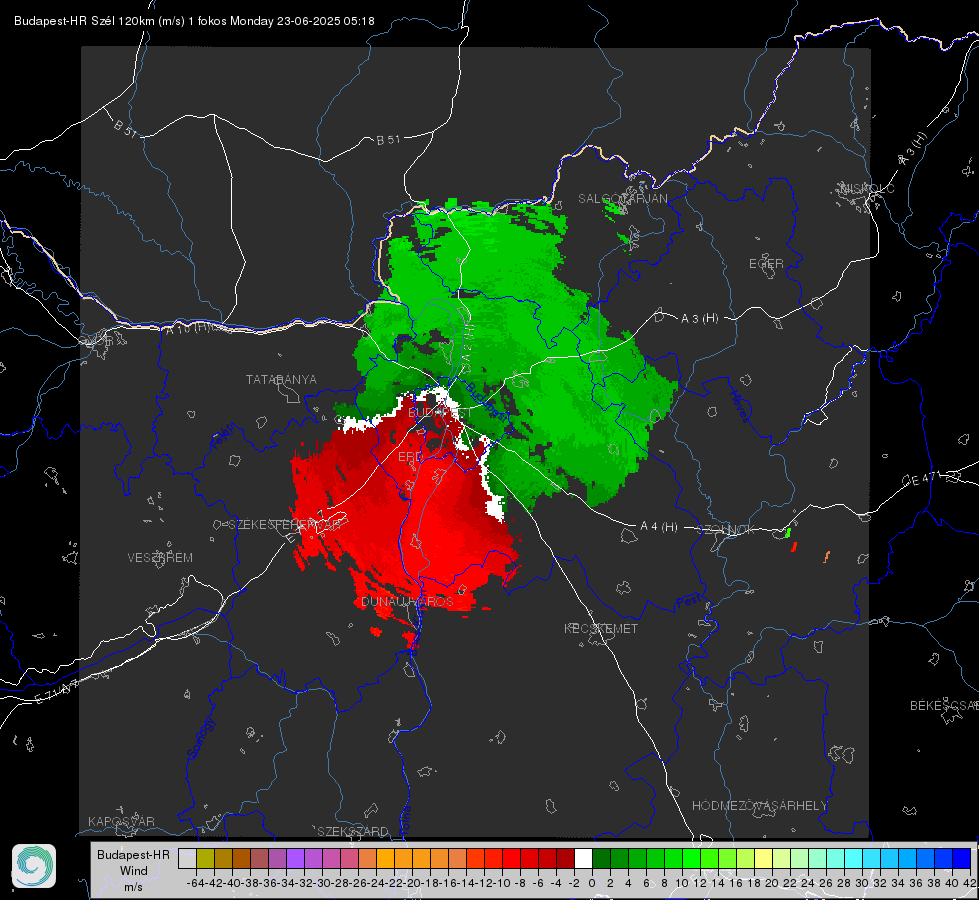
Task: Click the purple swatch above -34 in legend
Action: pyautogui.click(x=295, y=858)
